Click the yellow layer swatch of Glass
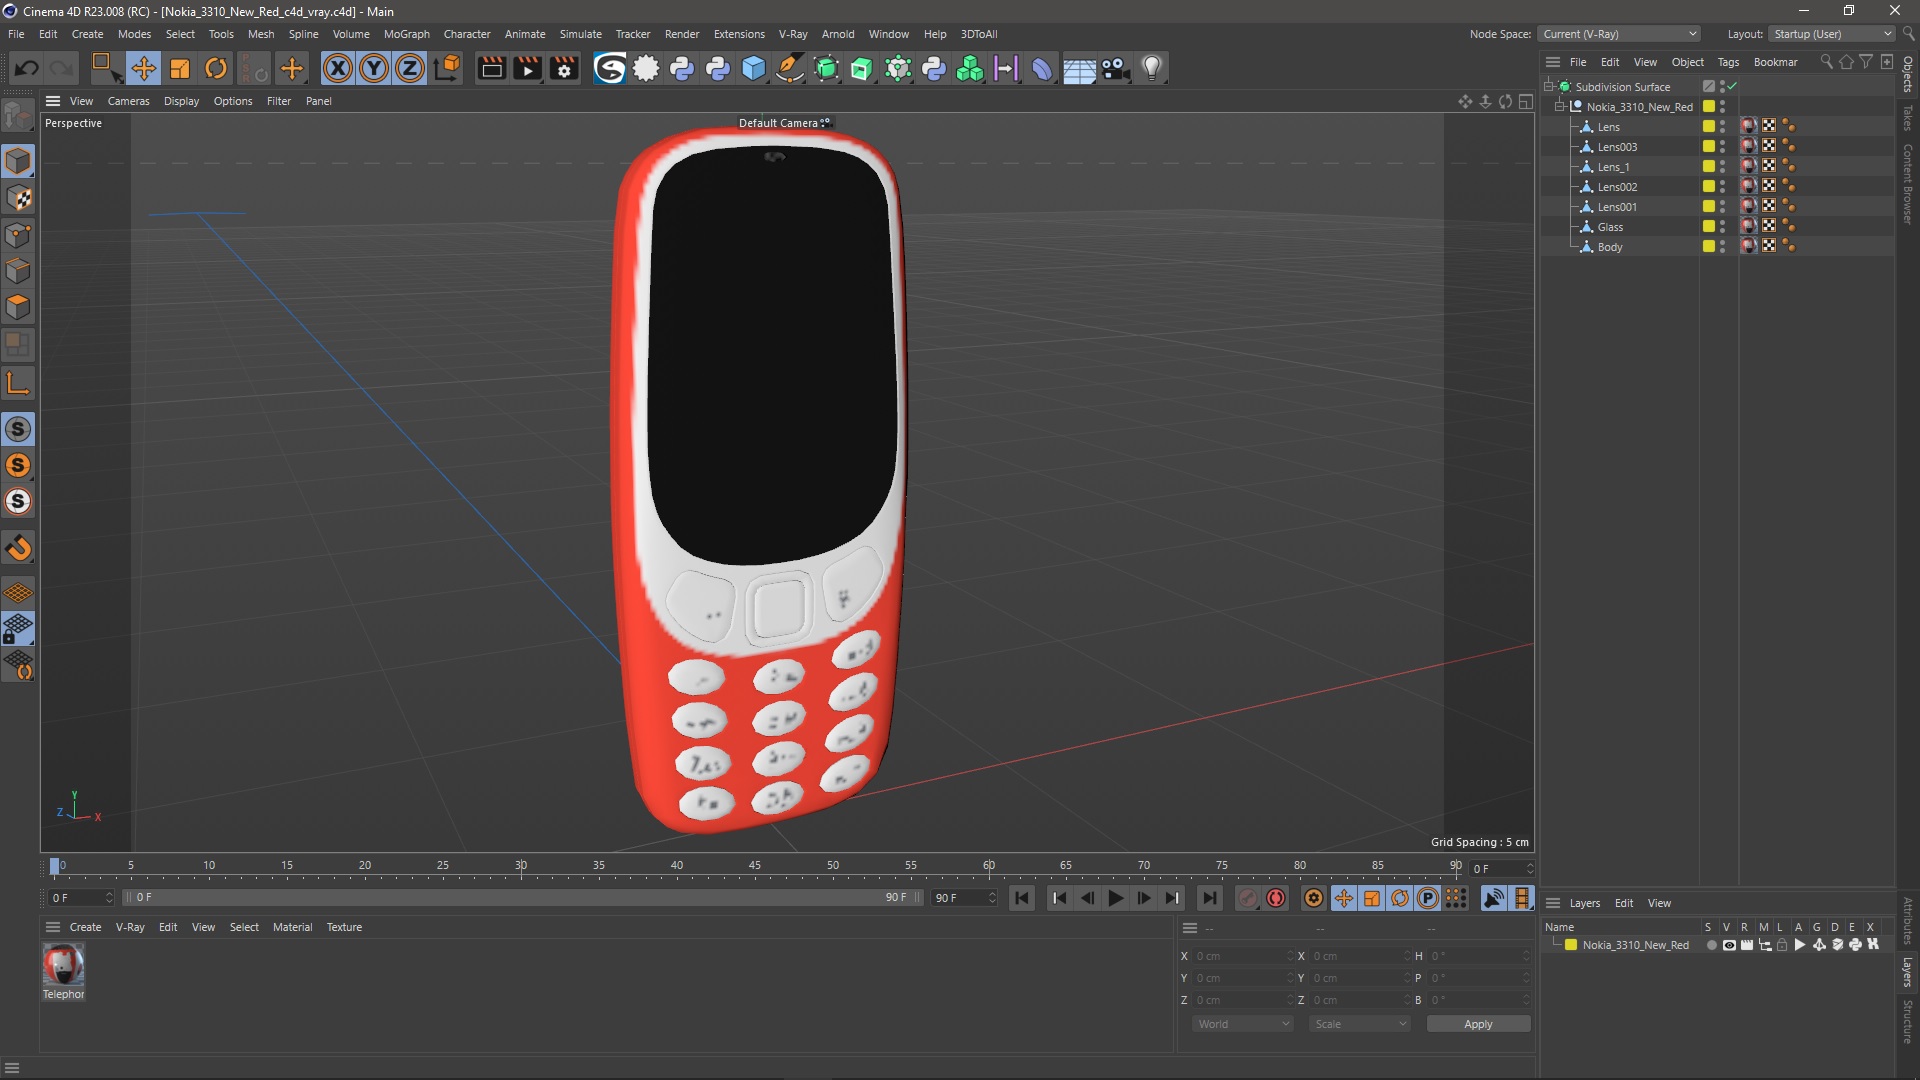The width and height of the screenshot is (1920, 1080). (1709, 227)
